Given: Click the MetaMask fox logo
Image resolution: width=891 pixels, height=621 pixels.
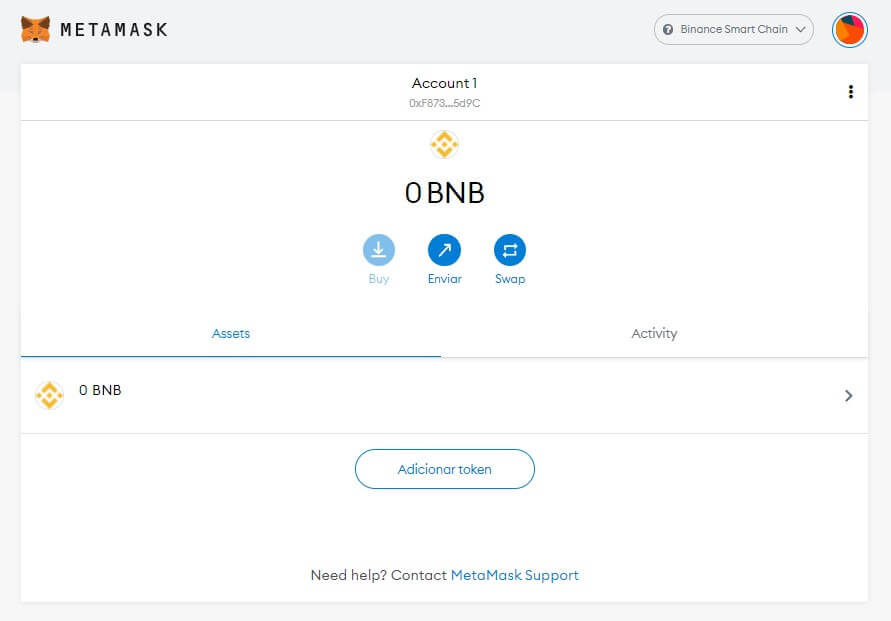Looking at the screenshot, I should [35, 29].
